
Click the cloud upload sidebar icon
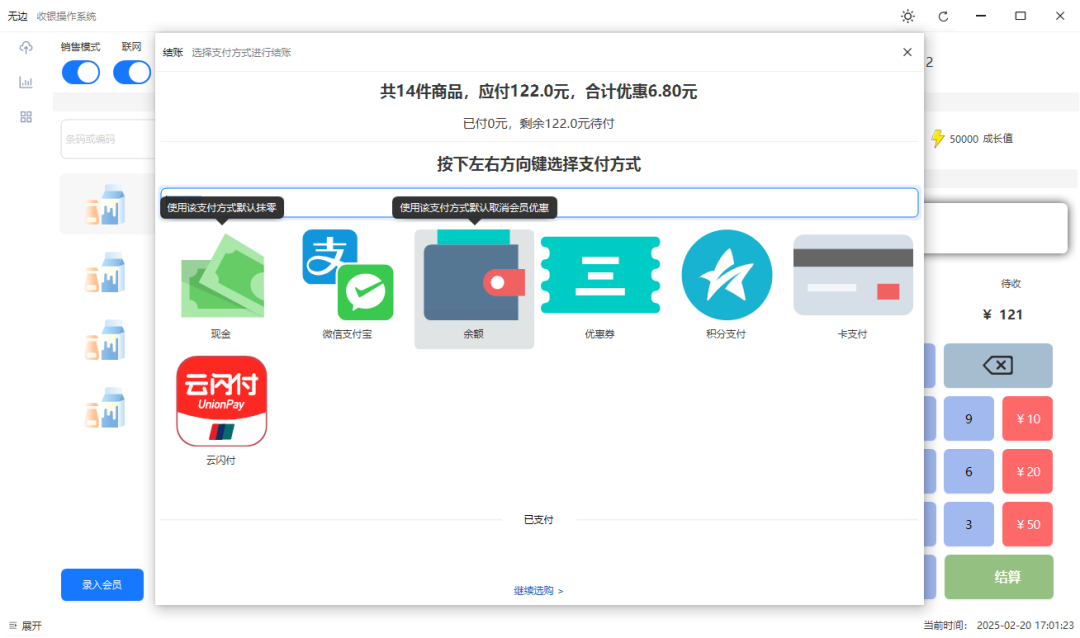point(26,48)
